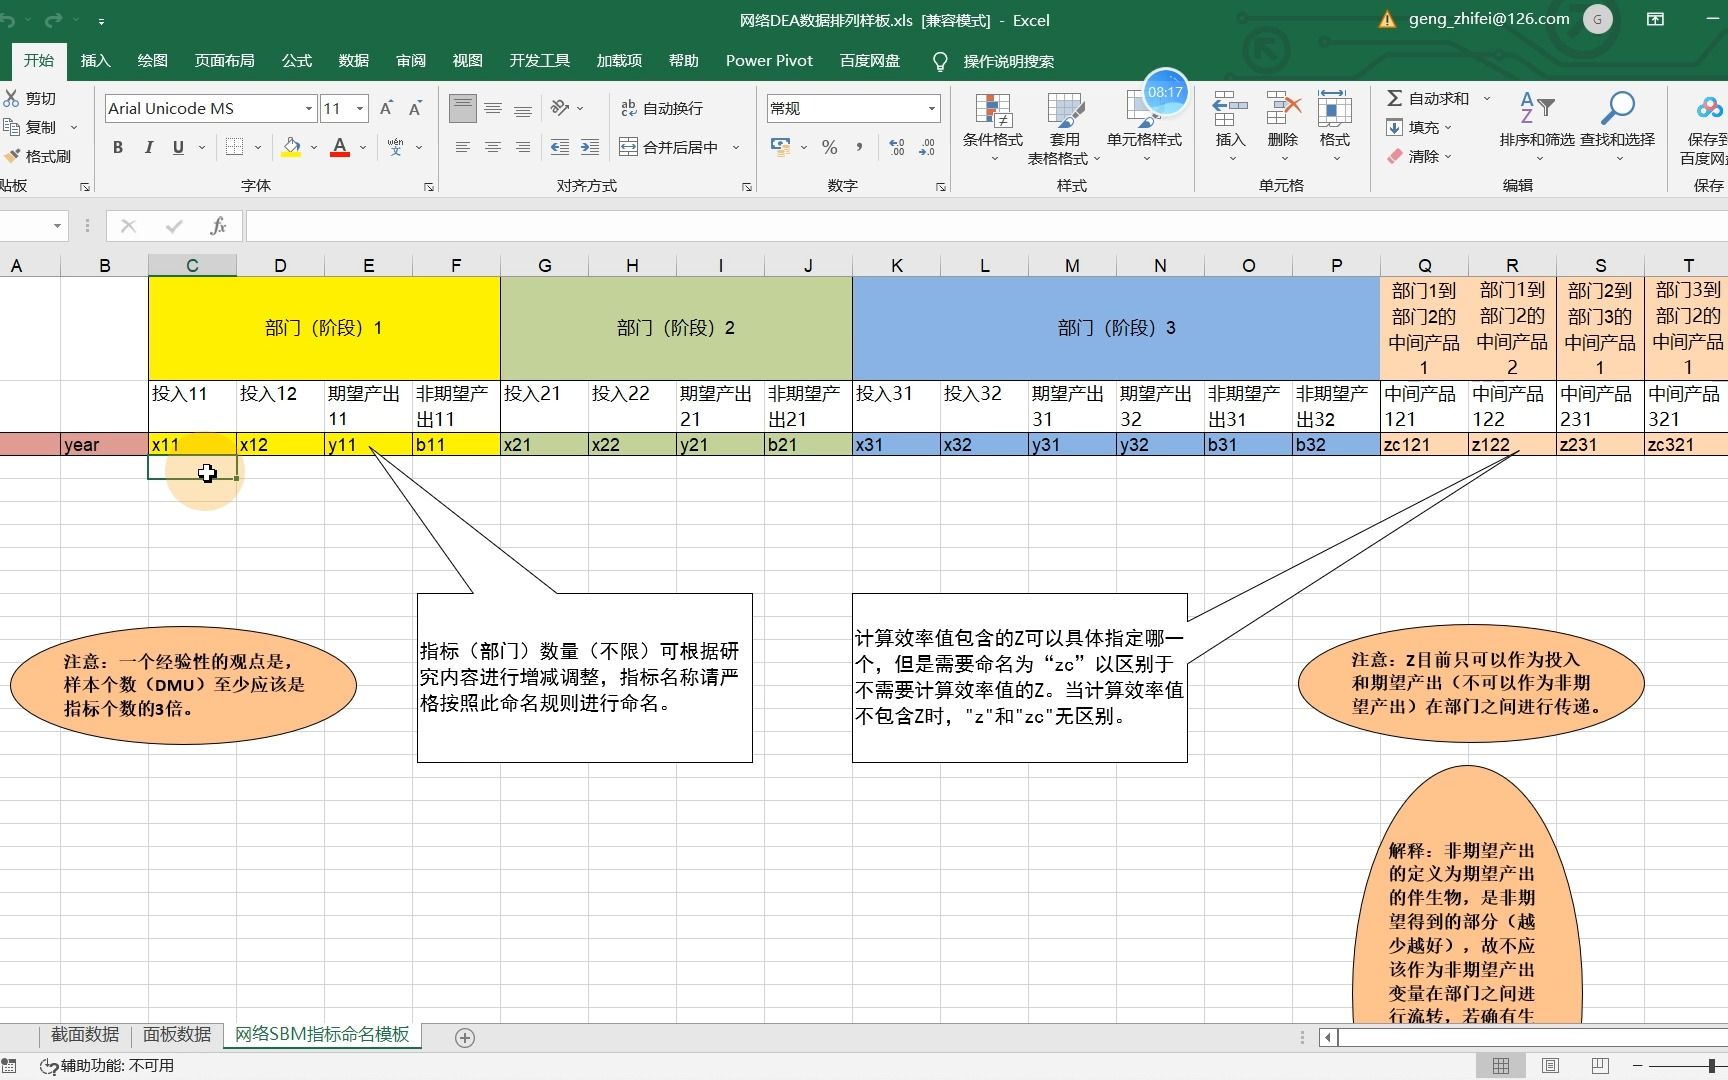
Task: Increase decimal places icon
Action: pos(897,147)
